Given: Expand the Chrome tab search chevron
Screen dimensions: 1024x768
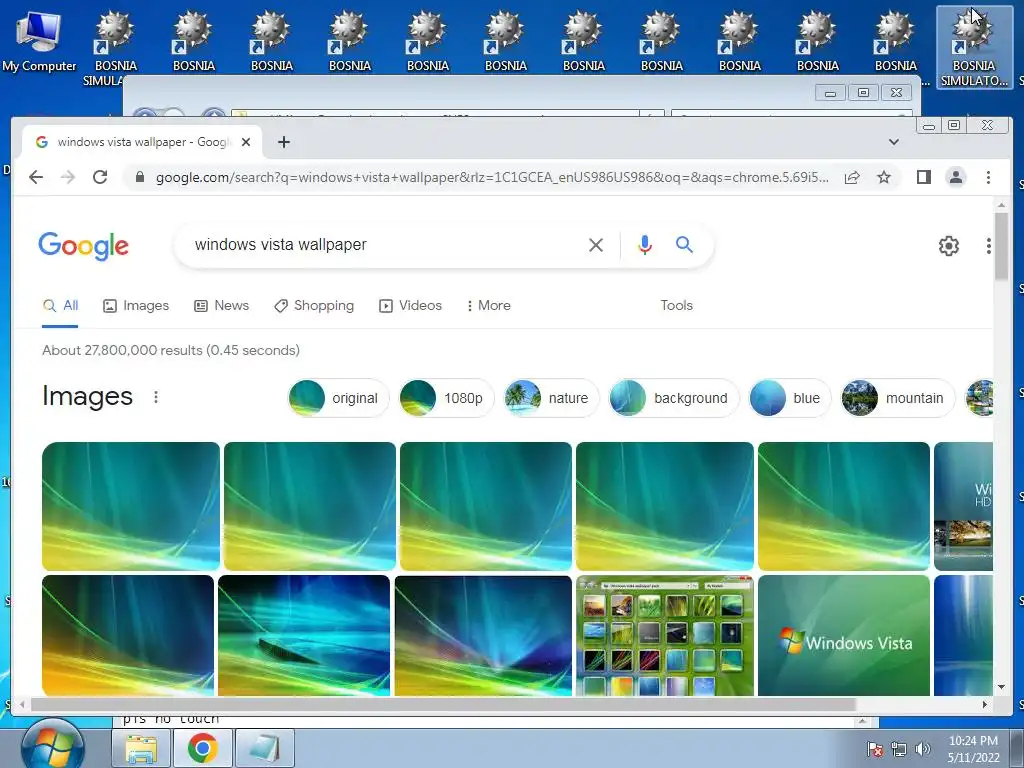Looking at the screenshot, I should click(x=893, y=142).
